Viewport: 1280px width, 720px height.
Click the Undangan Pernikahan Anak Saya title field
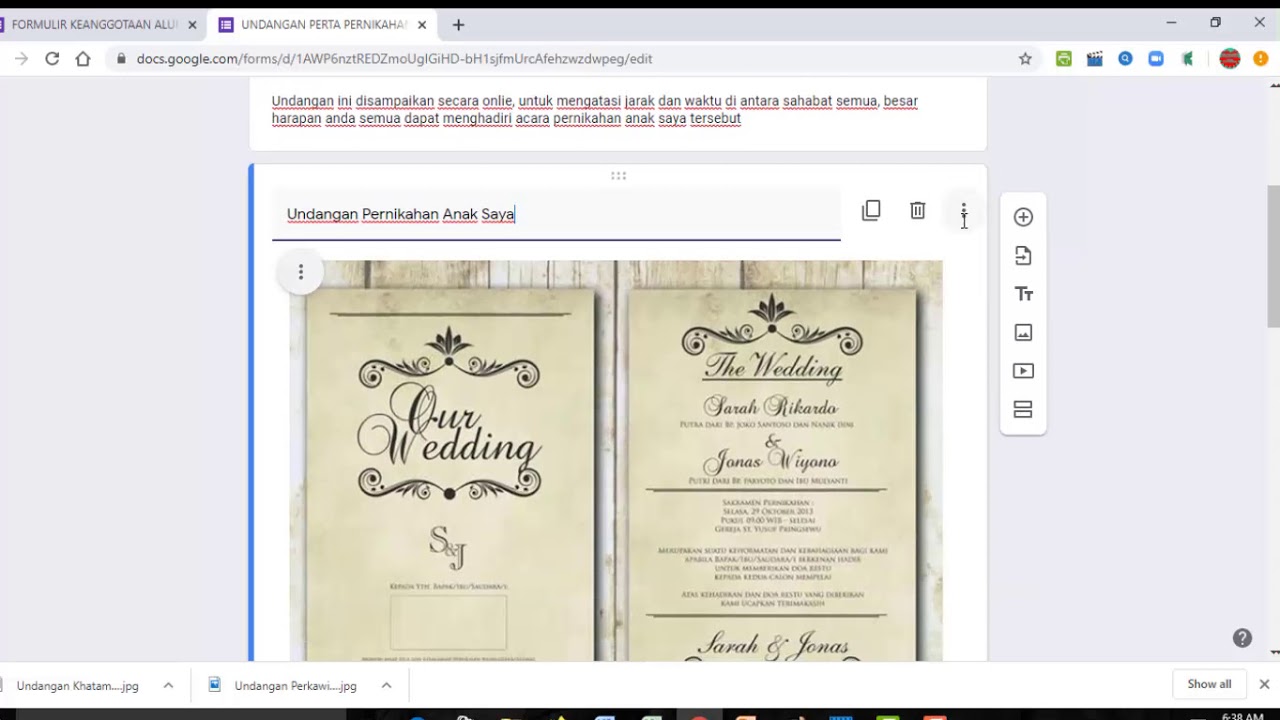pos(556,214)
